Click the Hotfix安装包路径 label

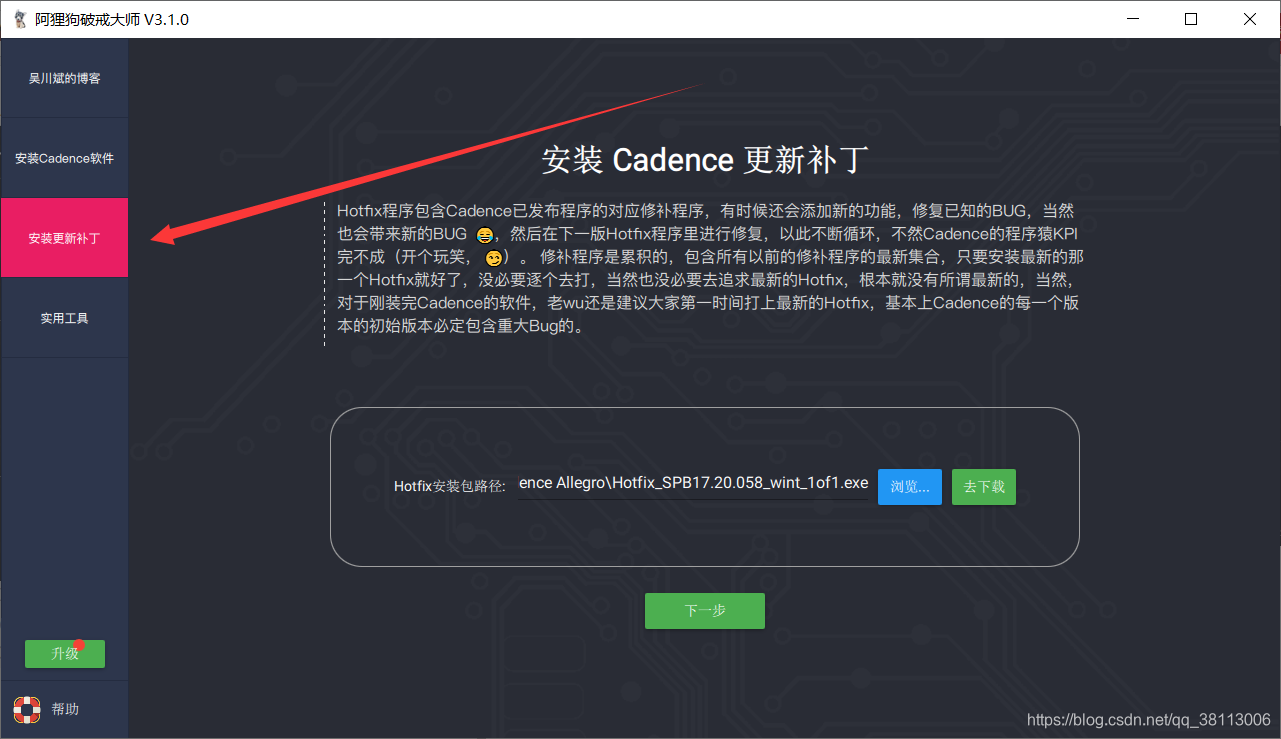click(450, 486)
